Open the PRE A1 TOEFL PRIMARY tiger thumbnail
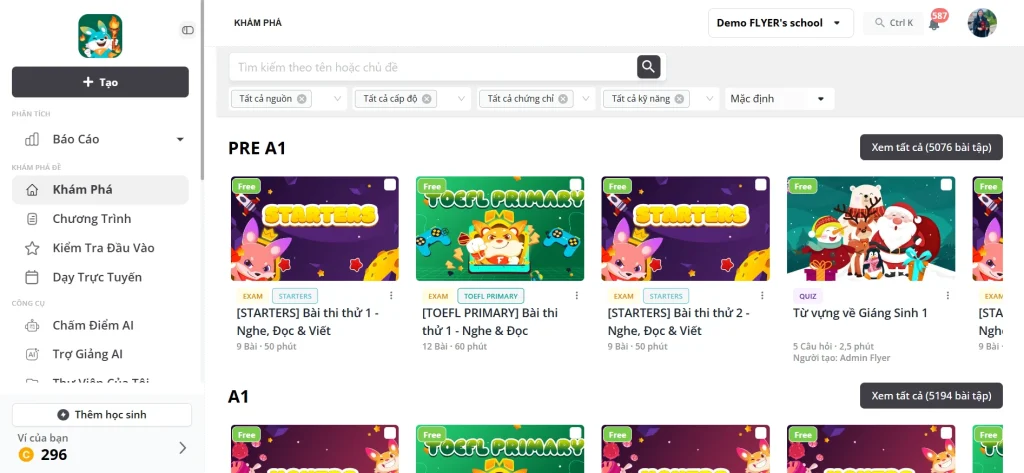 500,229
